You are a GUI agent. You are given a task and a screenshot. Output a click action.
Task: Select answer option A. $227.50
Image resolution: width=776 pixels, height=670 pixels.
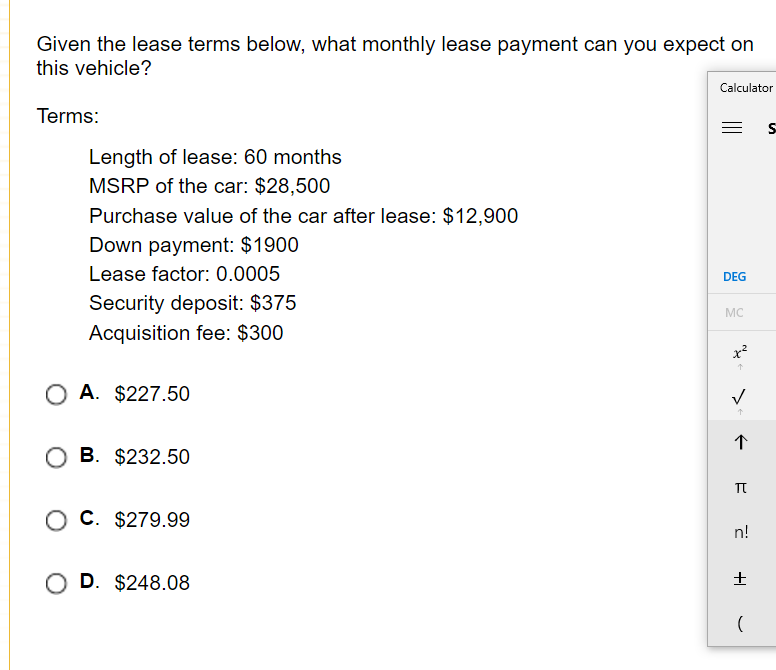coord(56,394)
